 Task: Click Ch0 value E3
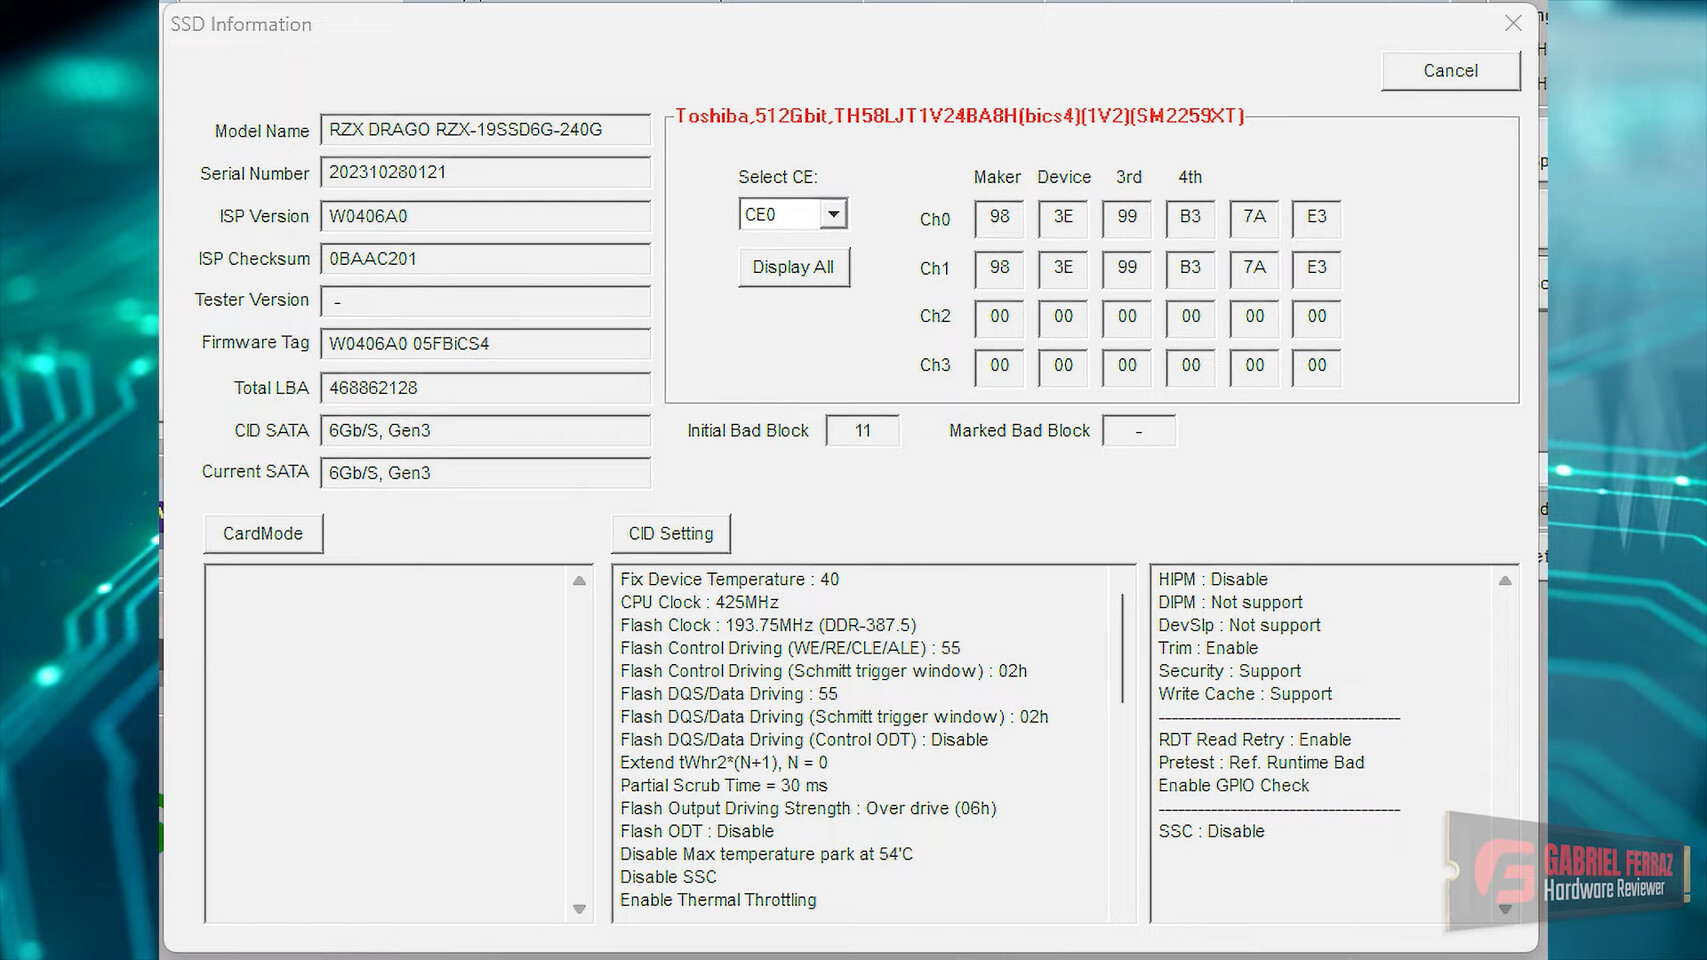coord(1317,218)
